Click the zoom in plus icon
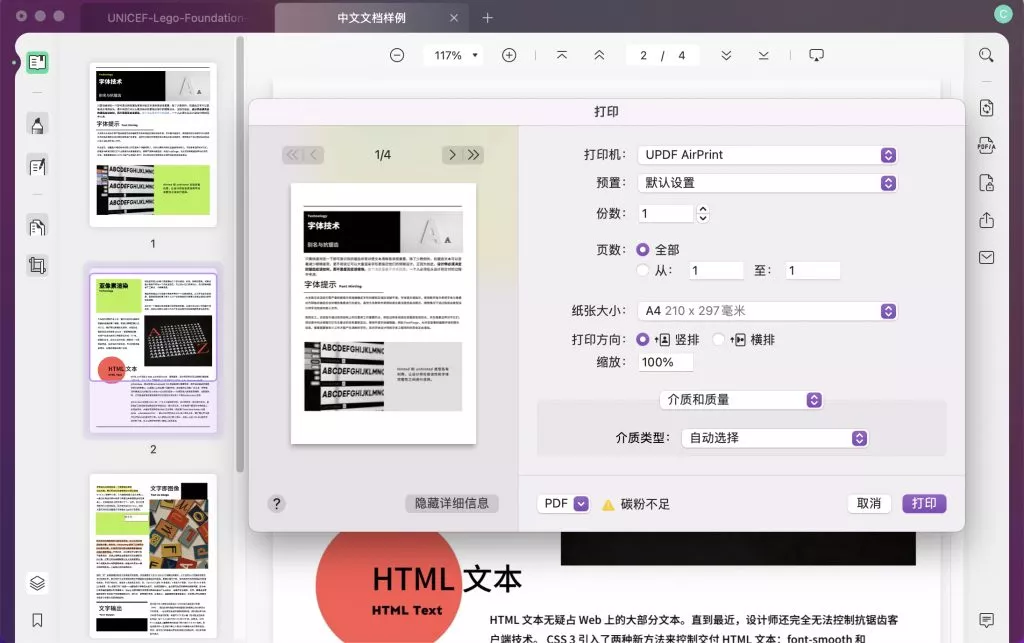The height and width of the screenshot is (643, 1024). (x=509, y=55)
